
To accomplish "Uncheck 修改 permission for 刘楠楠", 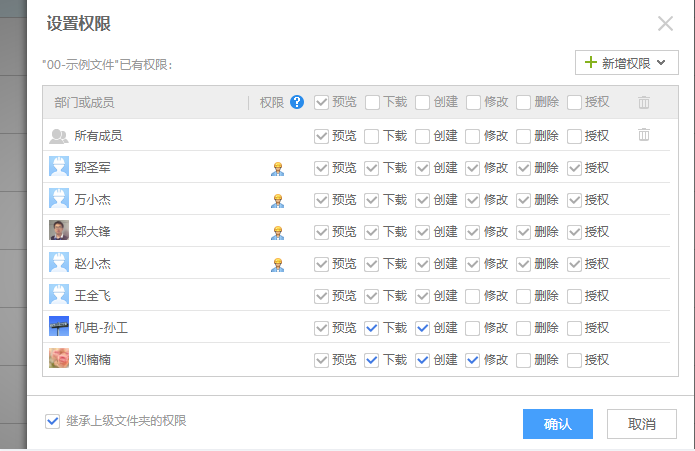I will click(472, 360).
